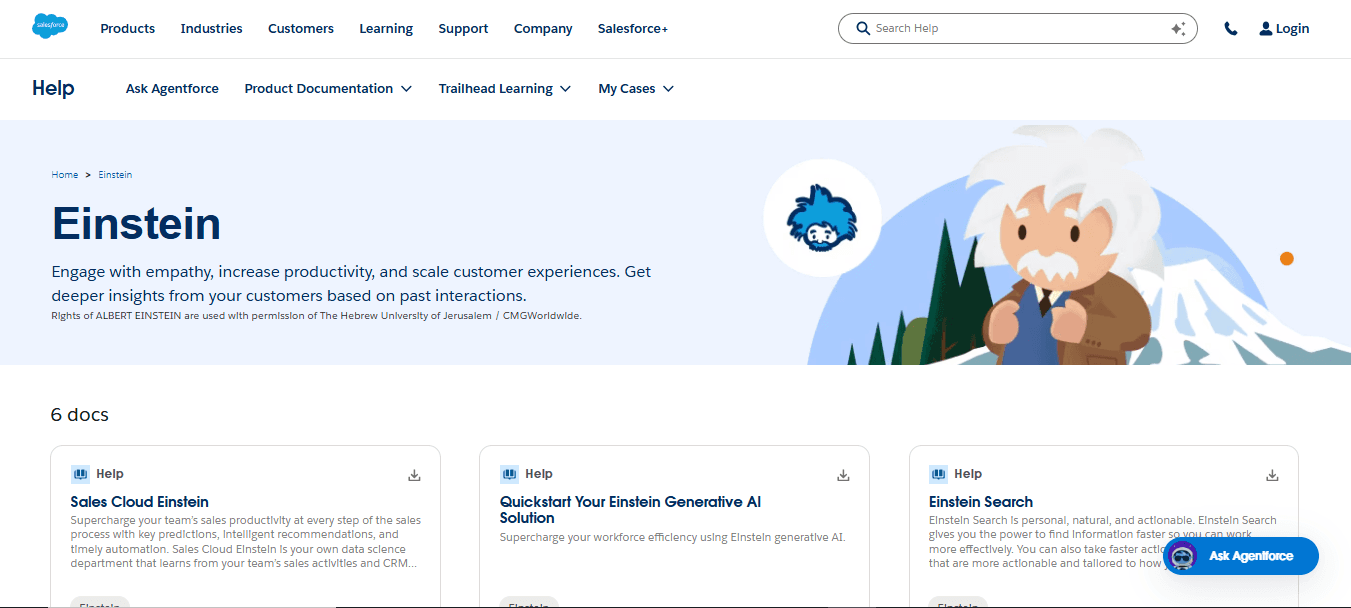Click Einstein in the breadcrumb
The width and height of the screenshot is (1351, 608).
(115, 175)
